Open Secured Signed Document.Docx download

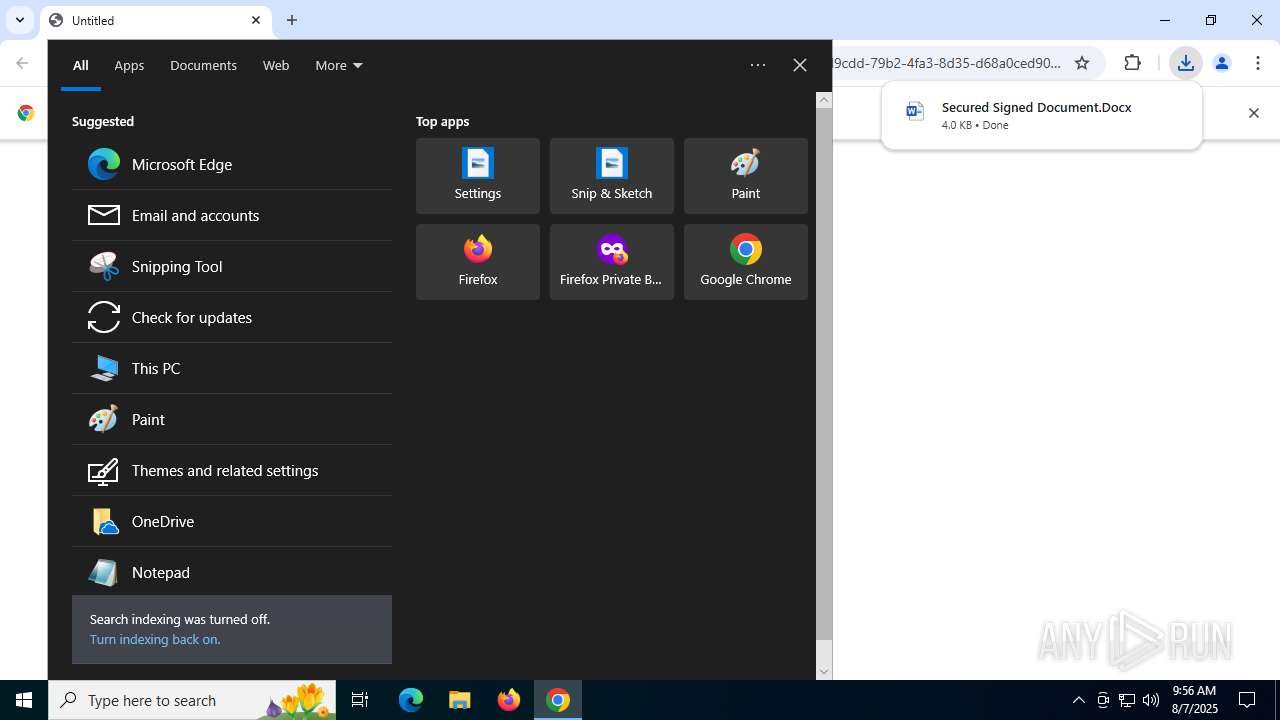[x=1041, y=115]
